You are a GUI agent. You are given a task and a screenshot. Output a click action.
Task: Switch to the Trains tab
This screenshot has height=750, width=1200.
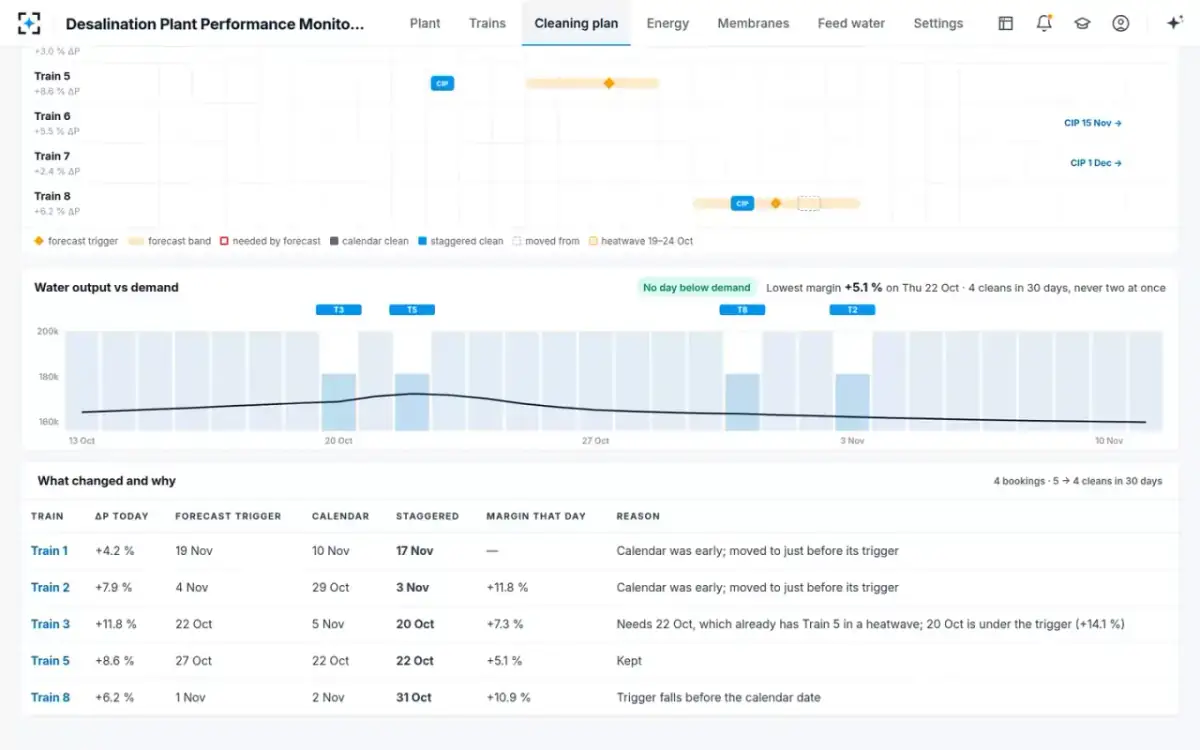coord(487,23)
